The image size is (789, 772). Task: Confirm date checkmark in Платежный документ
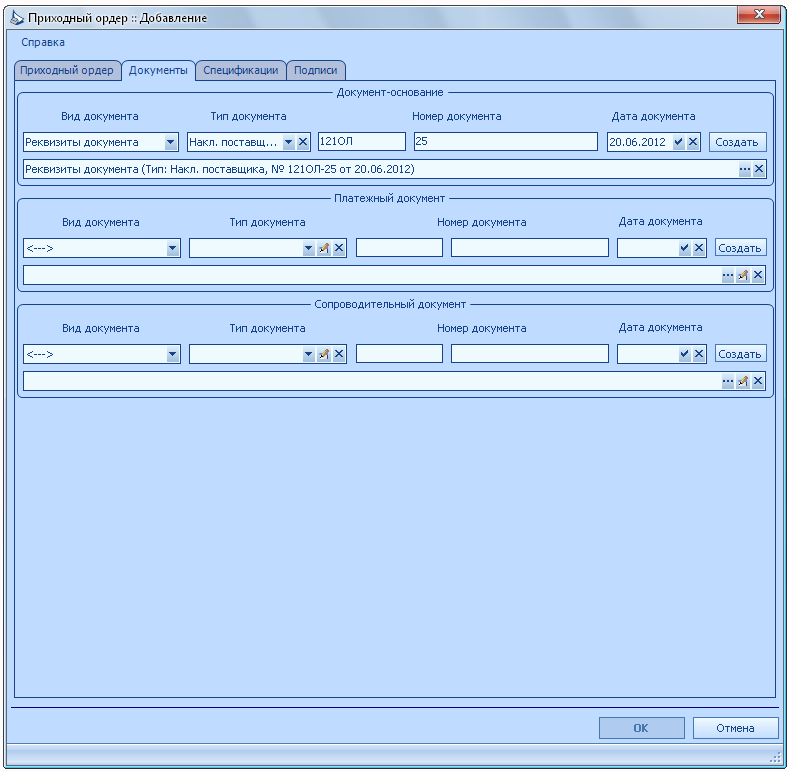tap(684, 248)
